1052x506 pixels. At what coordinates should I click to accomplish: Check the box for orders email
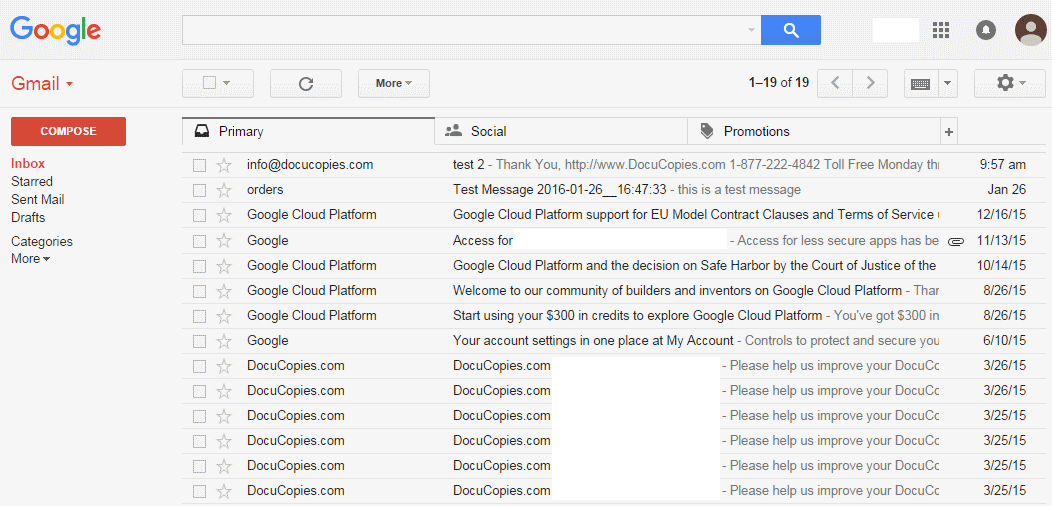pyautogui.click(x=200, y=190)
